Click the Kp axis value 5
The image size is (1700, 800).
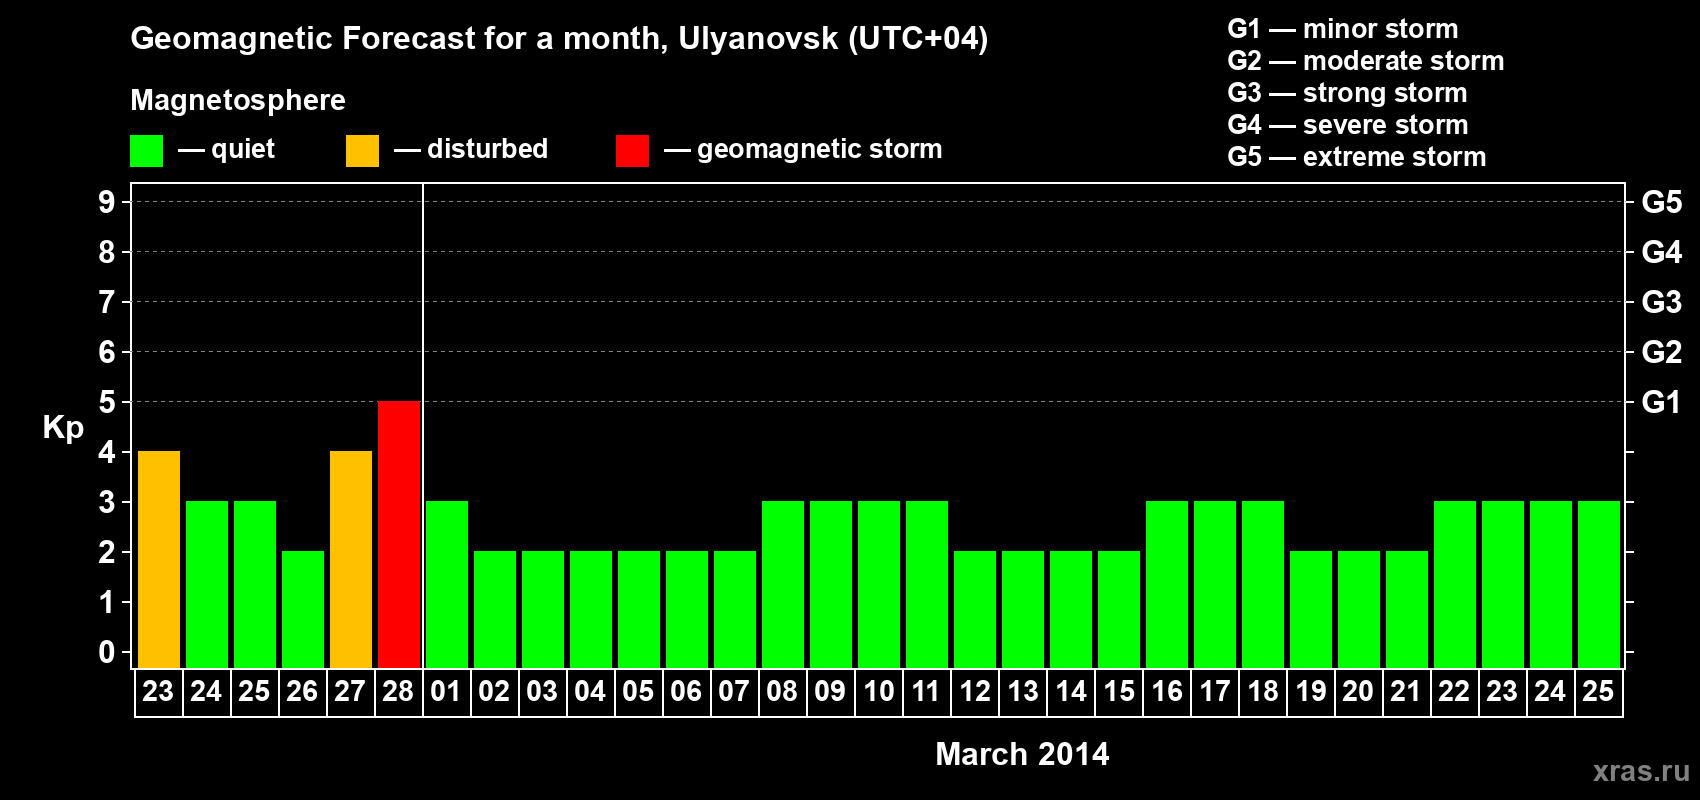107,402
